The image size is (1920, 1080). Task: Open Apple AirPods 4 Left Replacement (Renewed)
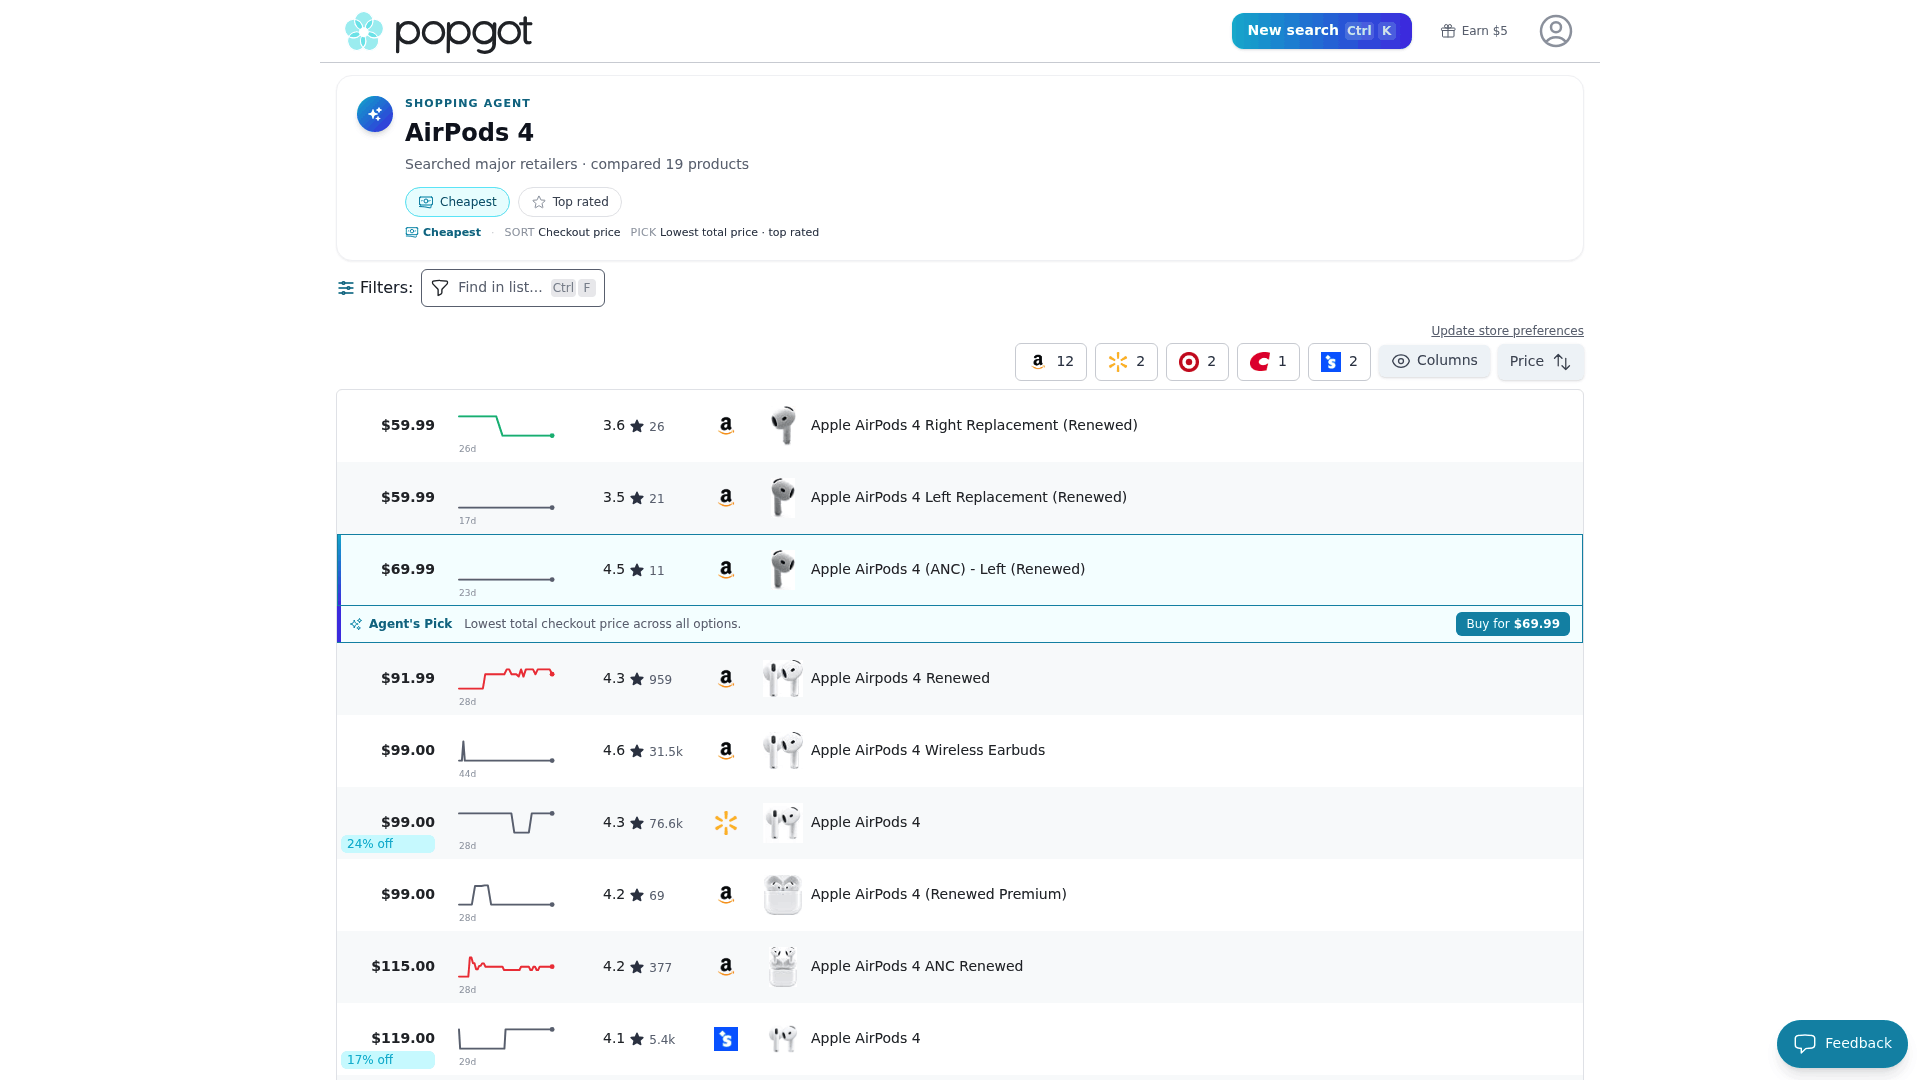968,498
